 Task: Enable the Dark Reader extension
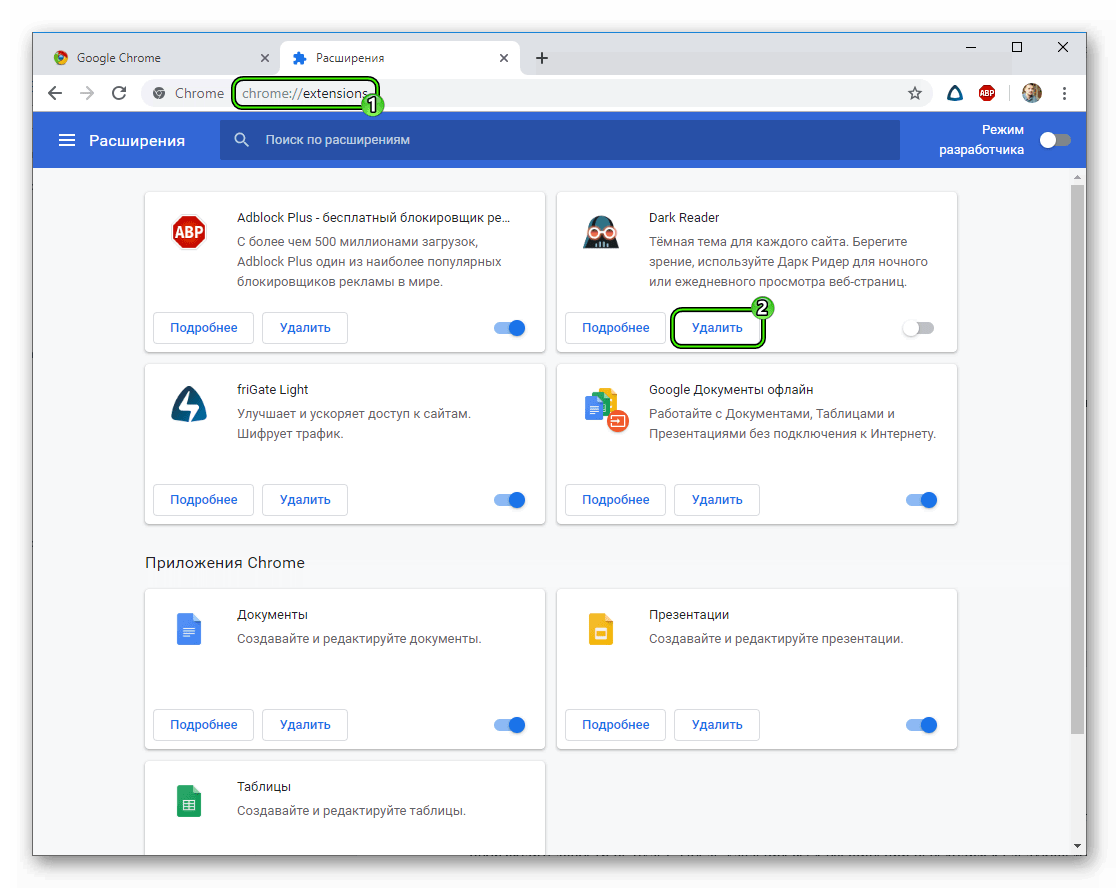click(918, 328)
